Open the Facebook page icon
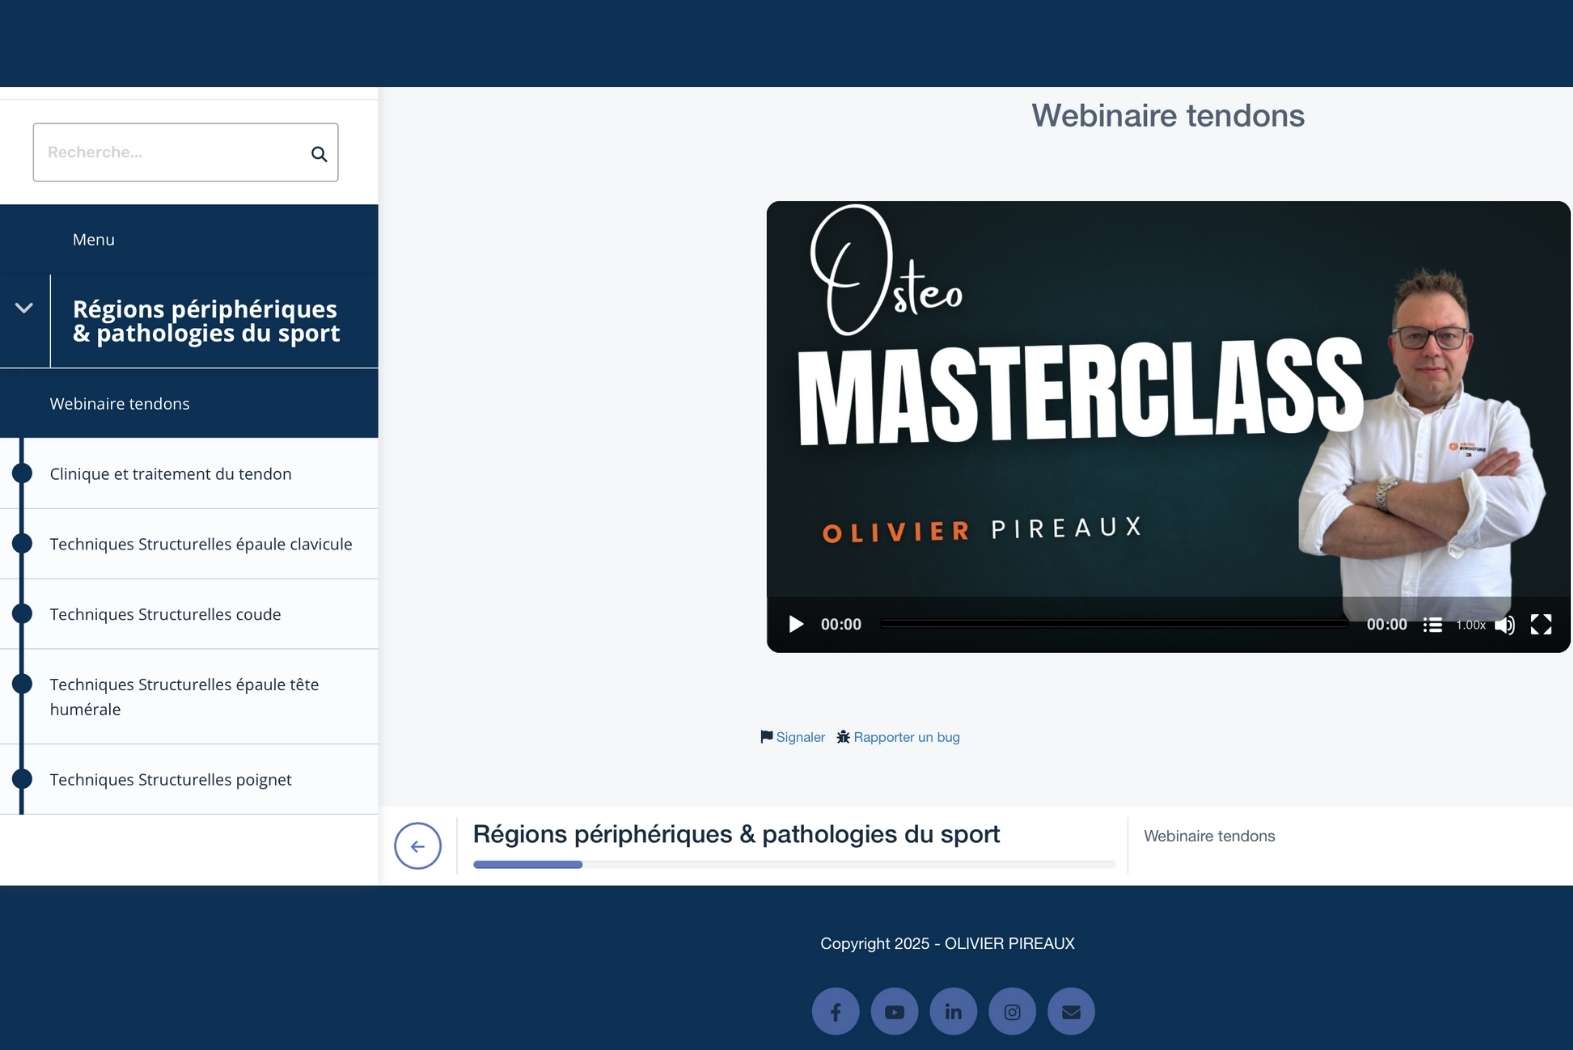The height and width of the screenshot is (1050, 1573). [x=835, y=1012]
